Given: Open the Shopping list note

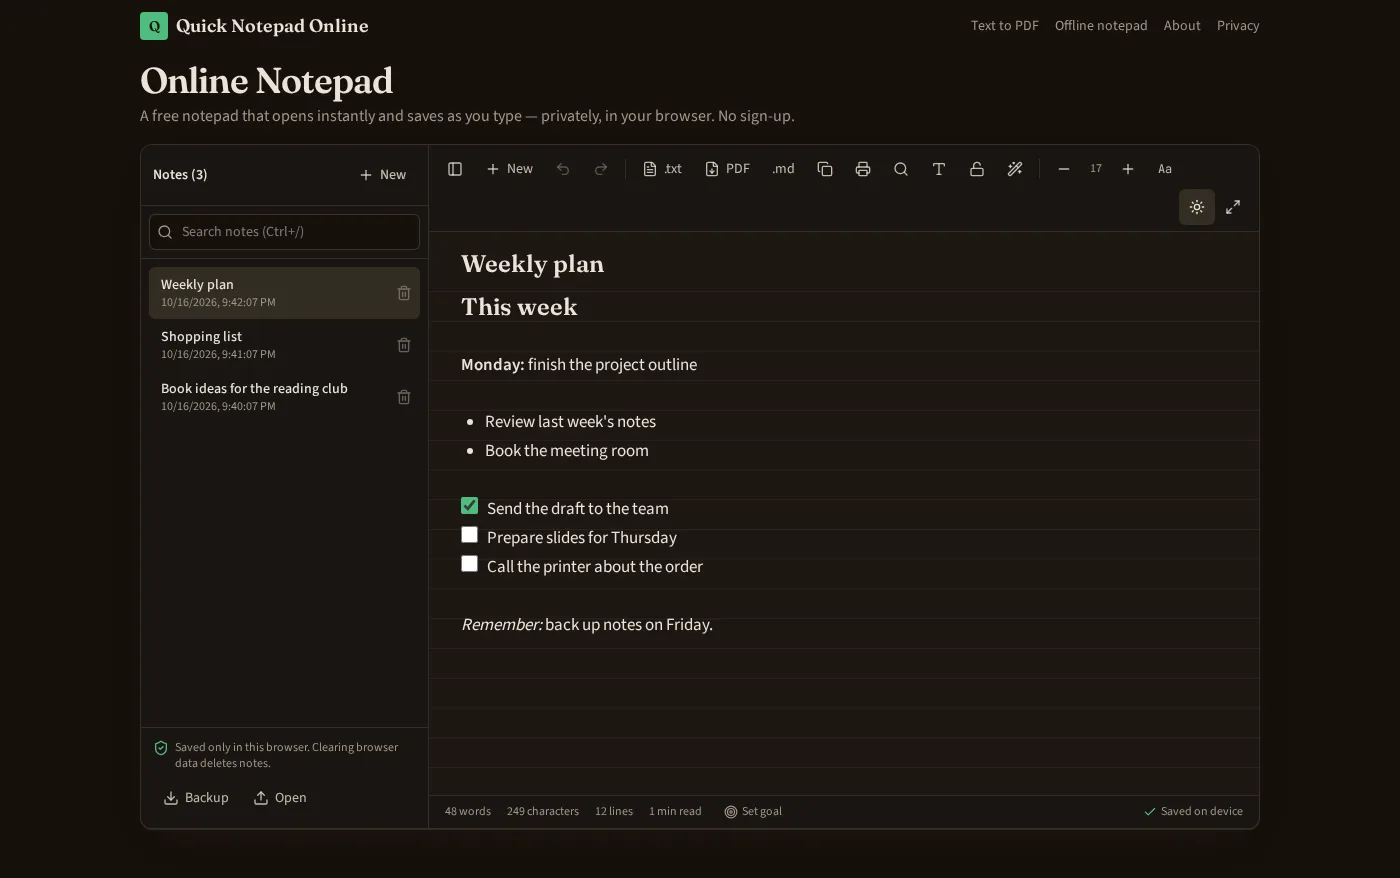Looking at the screenshot, I should [284, 345].
